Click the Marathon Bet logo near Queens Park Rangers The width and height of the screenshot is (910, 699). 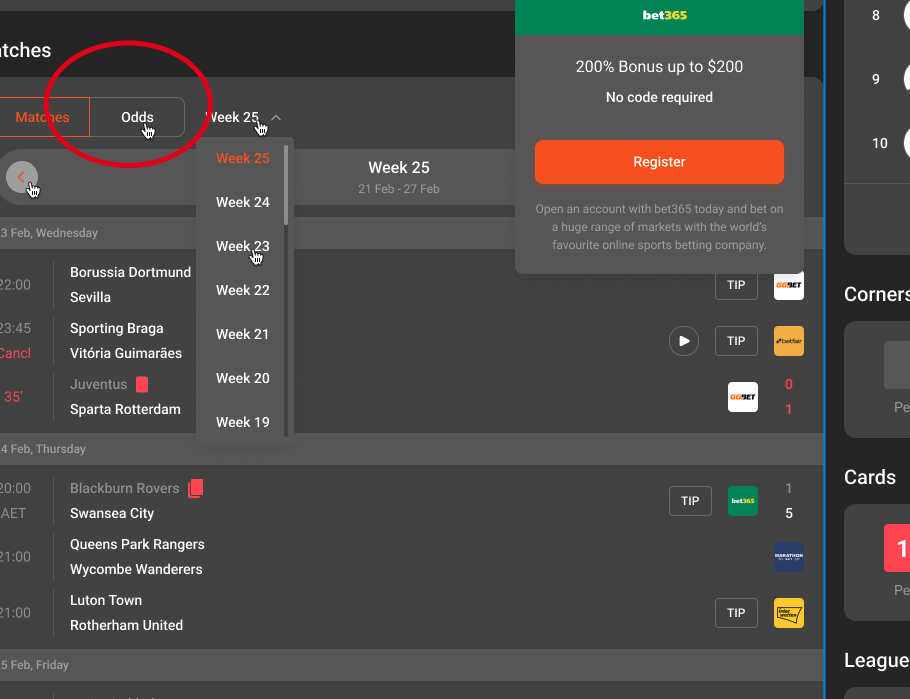[x=788, y=557]
